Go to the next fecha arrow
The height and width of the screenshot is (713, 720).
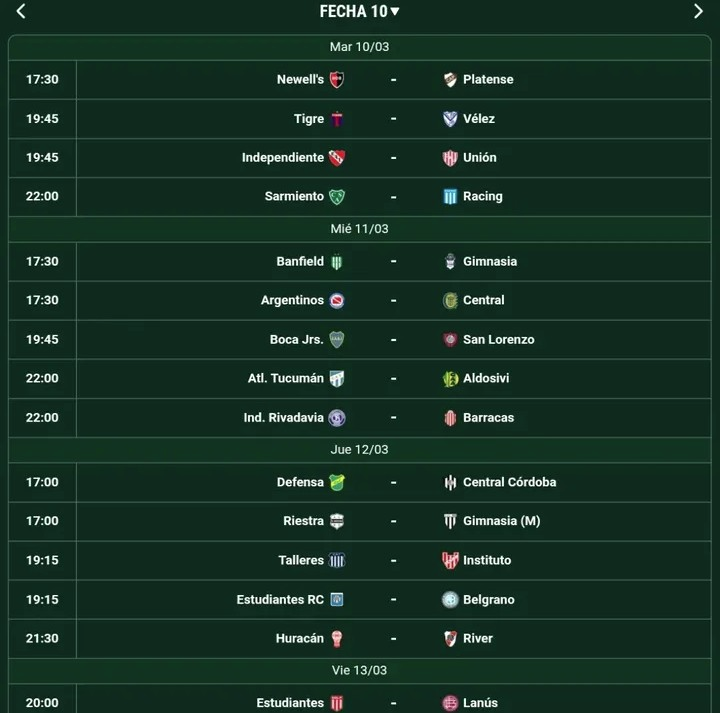click(x=698, y=11)
